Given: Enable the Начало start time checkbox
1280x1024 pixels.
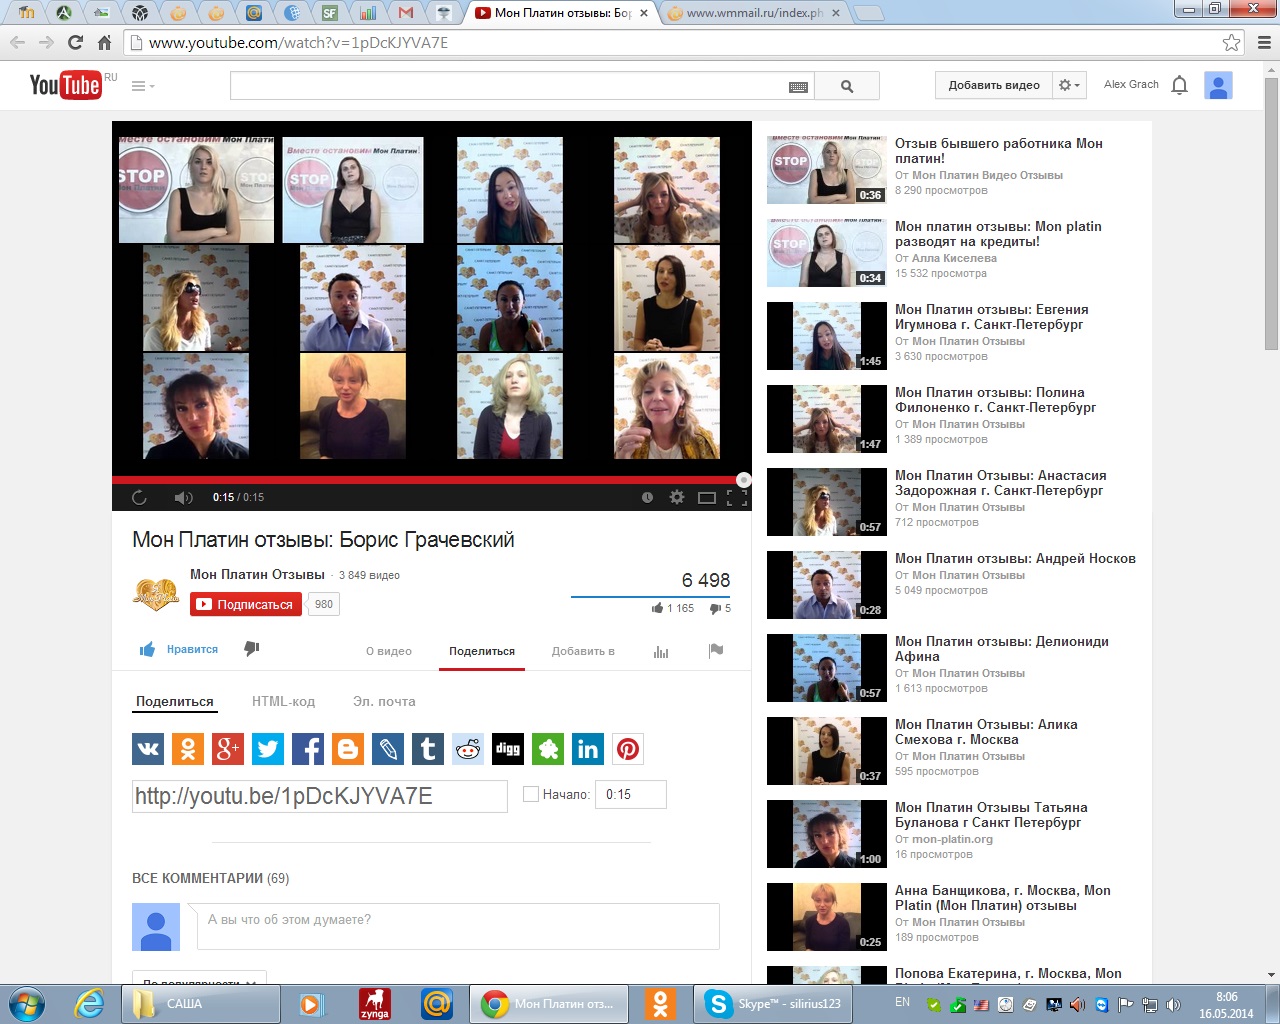Looking at the screenshot, I should (x=531, y=794).
